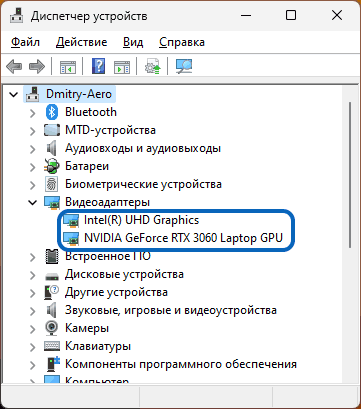Image resolution: width=361 pixels, height=409 pixels.
Task: Select NVIDIA GeForce RTX 3060 Laptop GPU text
Action: pyautogui.click(x=183, y=238)
